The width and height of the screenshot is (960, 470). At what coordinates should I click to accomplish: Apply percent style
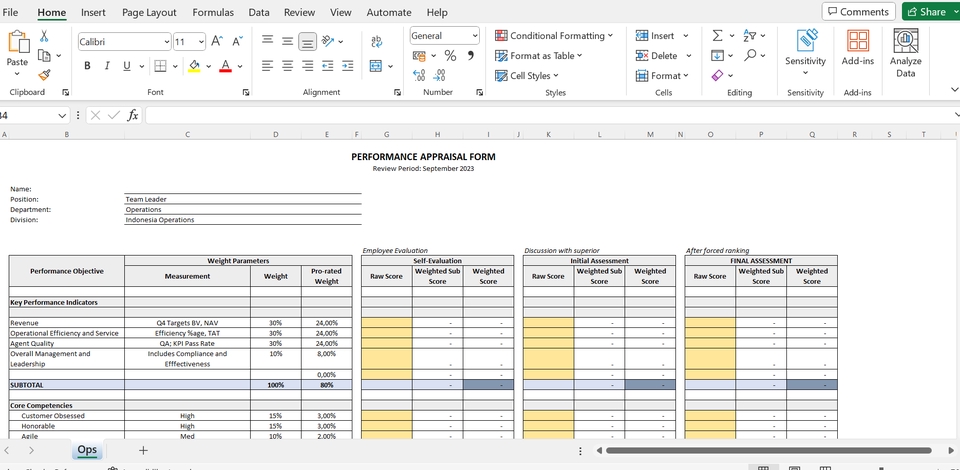[450, 56]
